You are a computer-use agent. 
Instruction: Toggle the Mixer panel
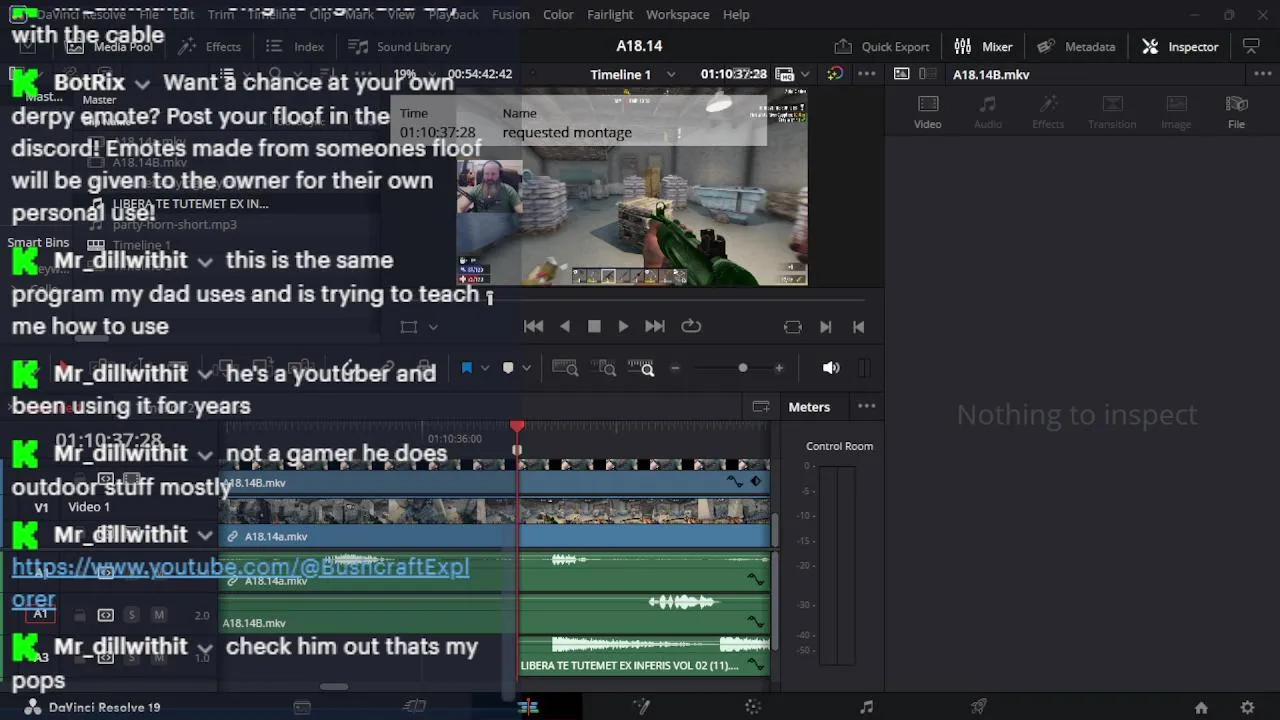983,46
